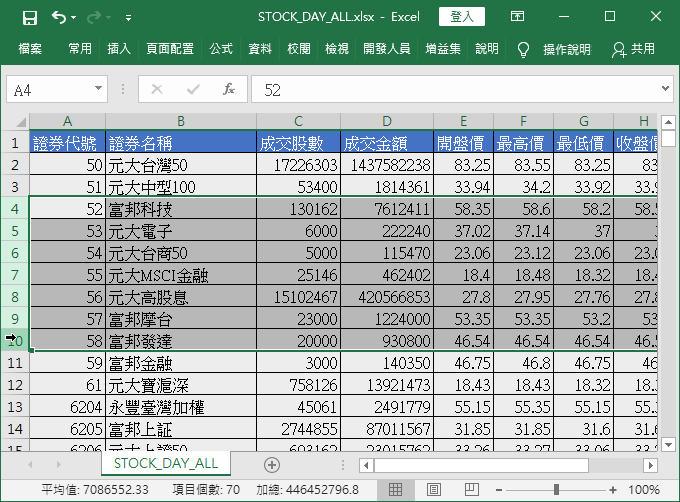Screen dimensions: 680x502
Task: Click the 操作說明 search box
Action: click(x=567, y=49)
